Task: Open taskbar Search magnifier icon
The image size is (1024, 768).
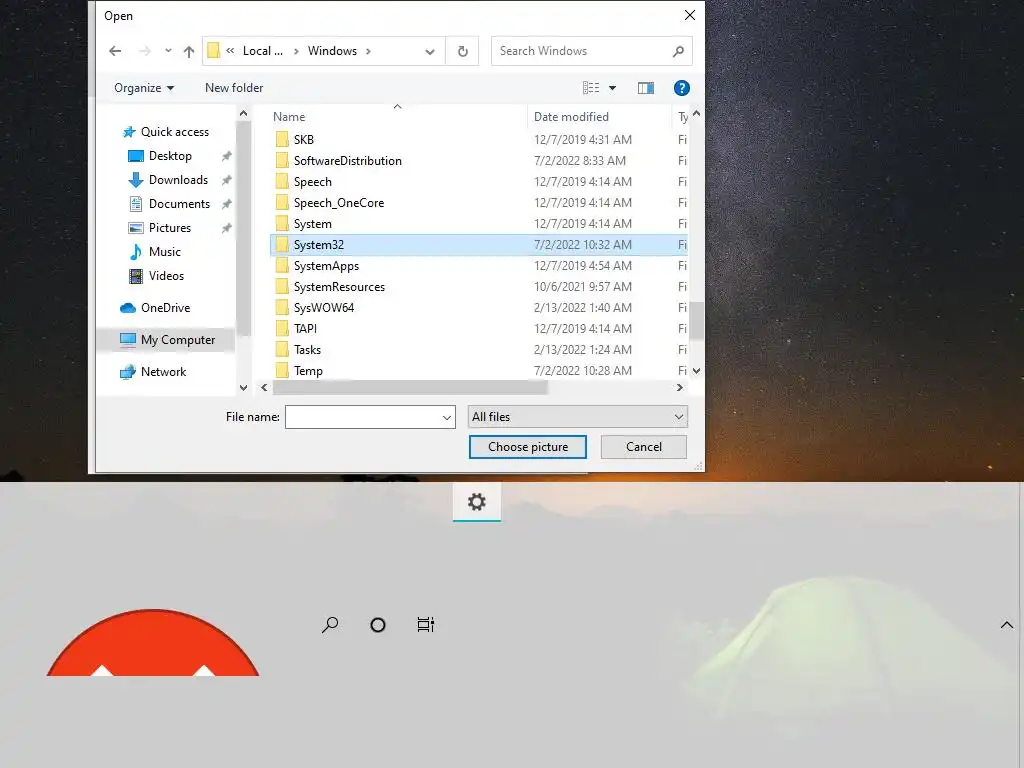Action: pyautogui.click(x=330, y=625)
